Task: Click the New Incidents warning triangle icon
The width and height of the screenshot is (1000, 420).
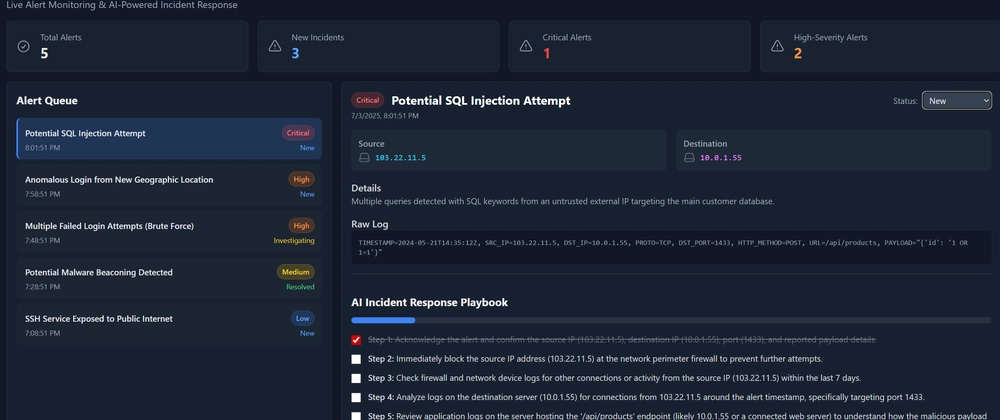Action: pos(275,46)
